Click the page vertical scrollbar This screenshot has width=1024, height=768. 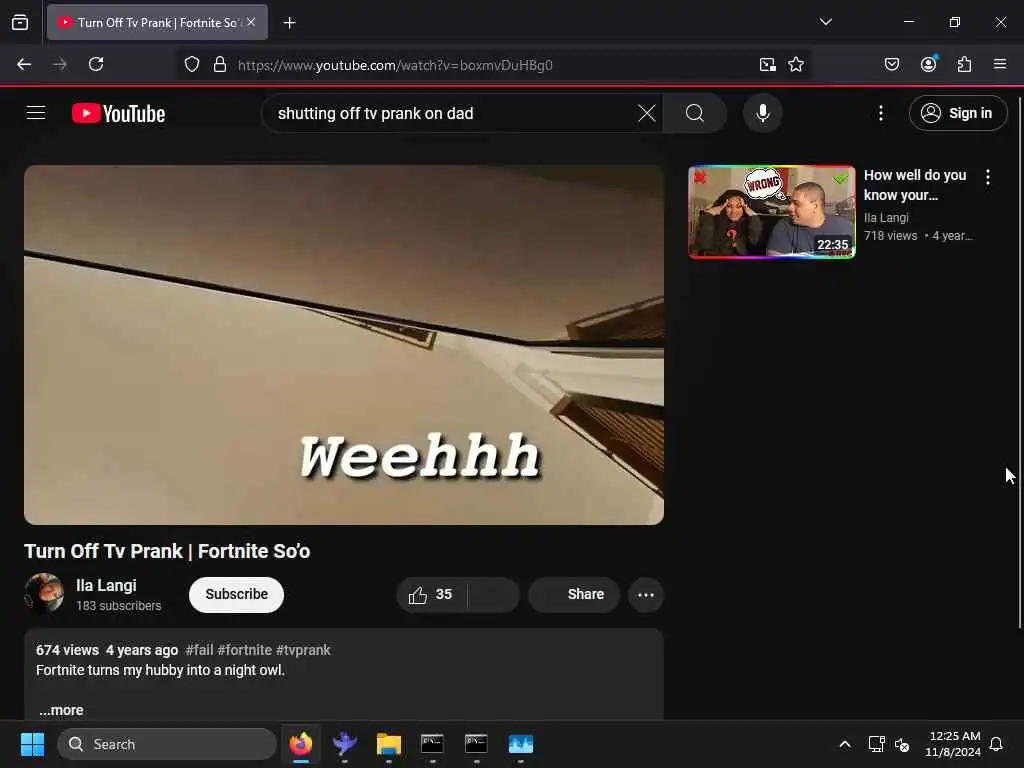point(1019,362)
